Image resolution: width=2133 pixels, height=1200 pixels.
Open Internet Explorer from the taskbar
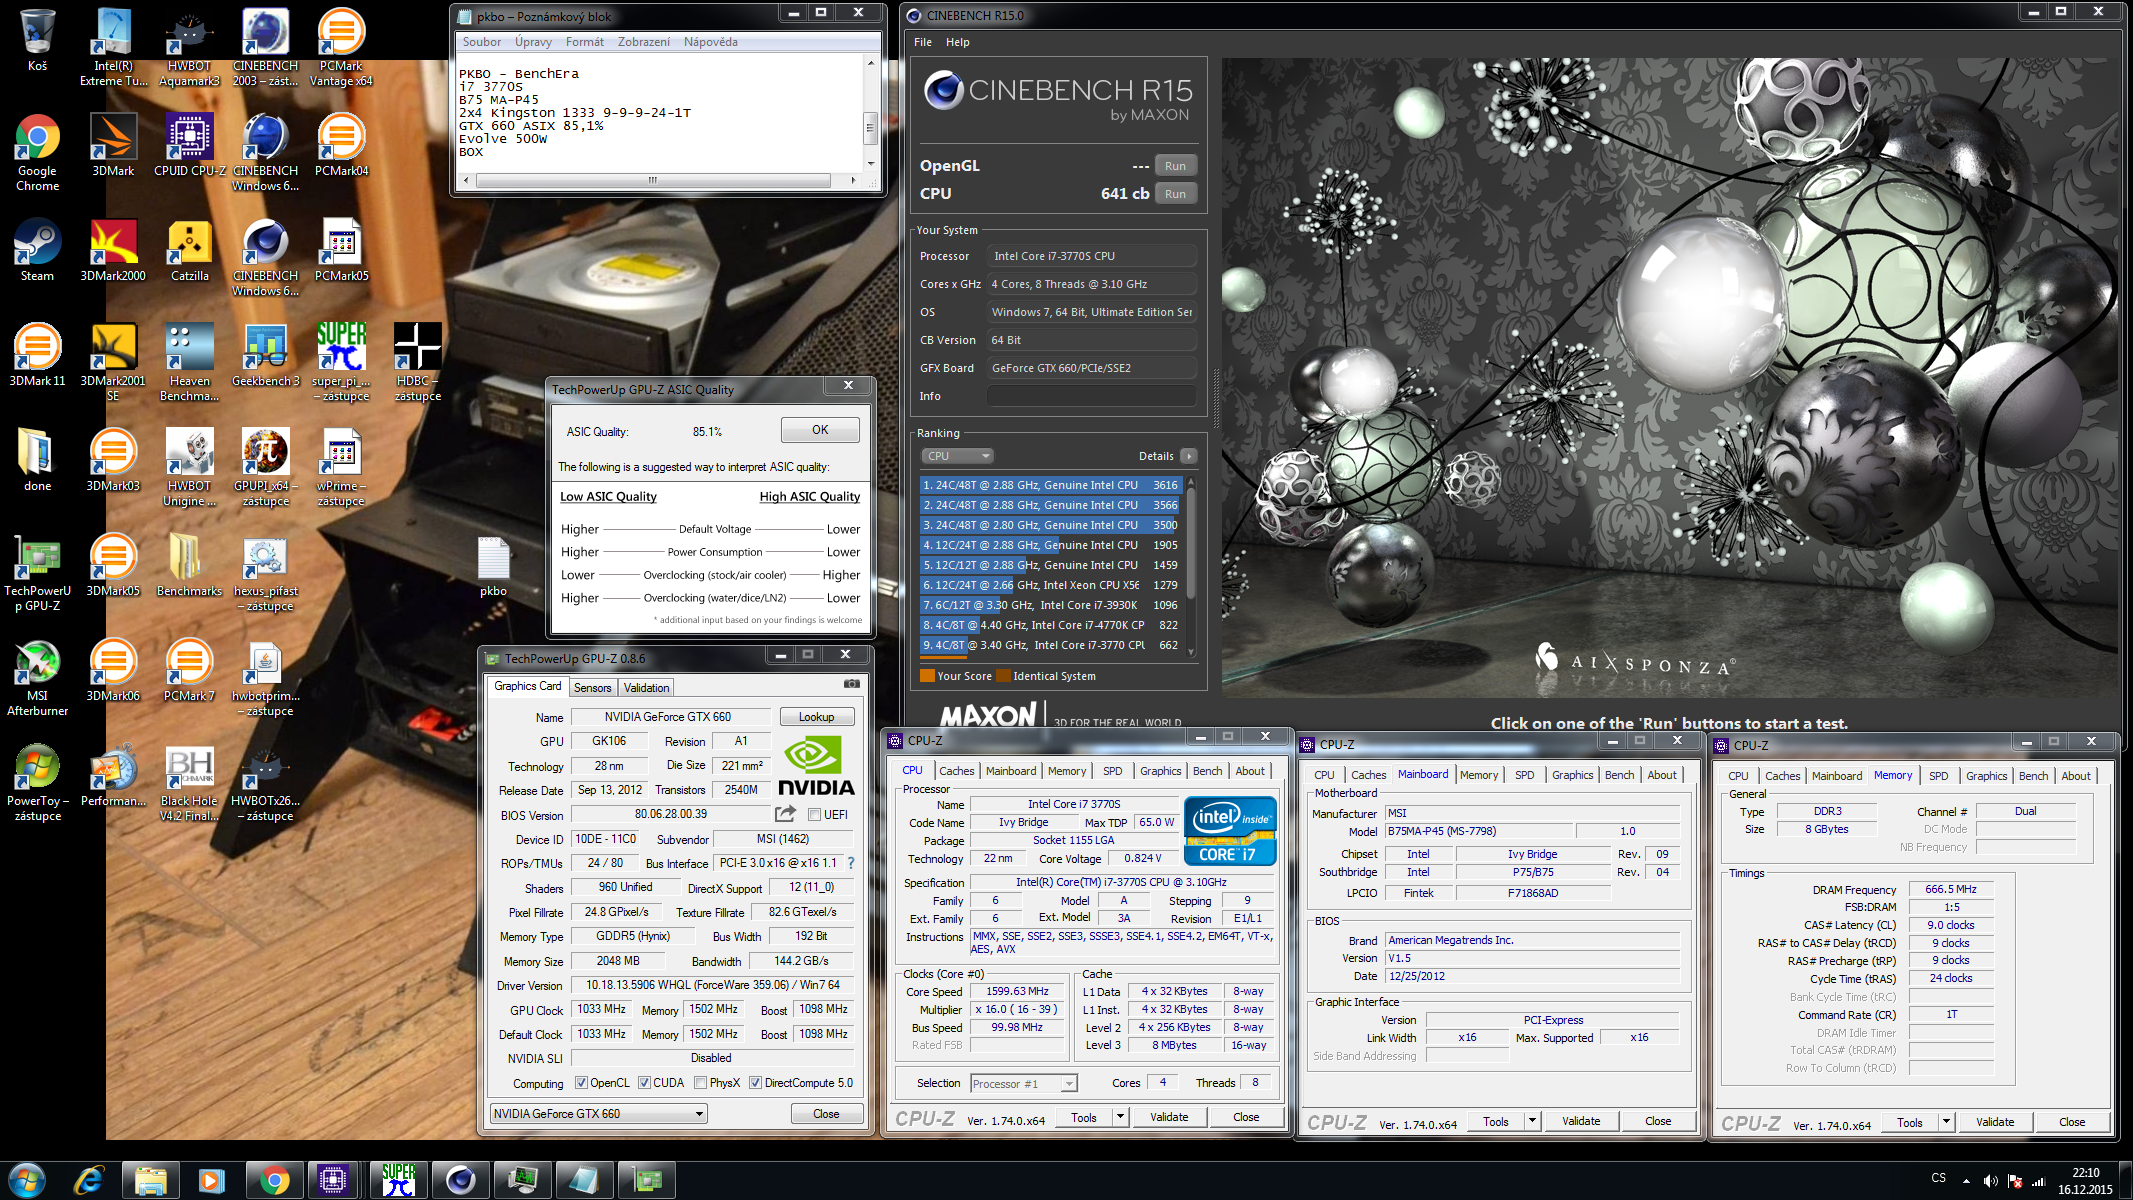coord(89,1181)
